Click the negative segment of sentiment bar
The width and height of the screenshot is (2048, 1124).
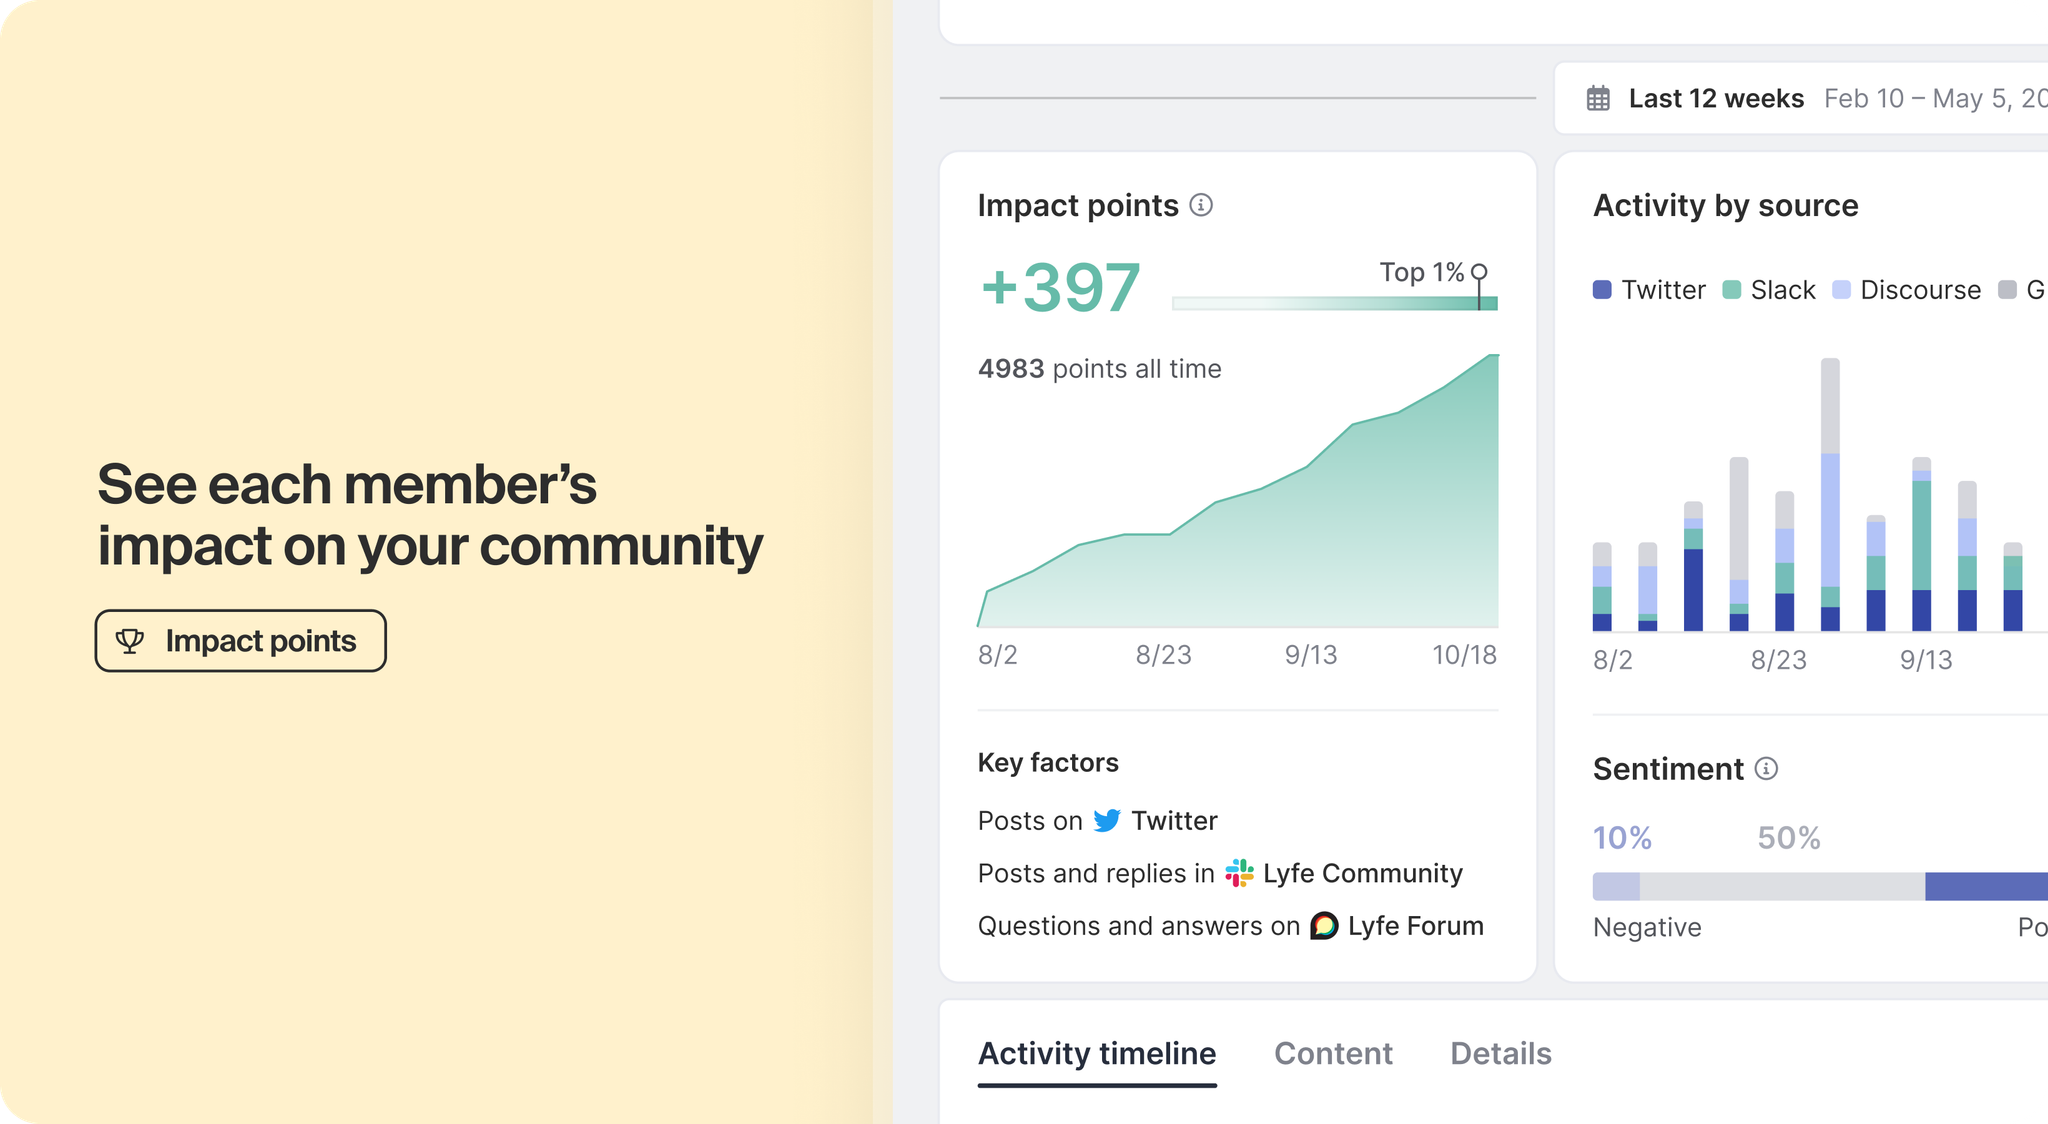coord(1616,886)
